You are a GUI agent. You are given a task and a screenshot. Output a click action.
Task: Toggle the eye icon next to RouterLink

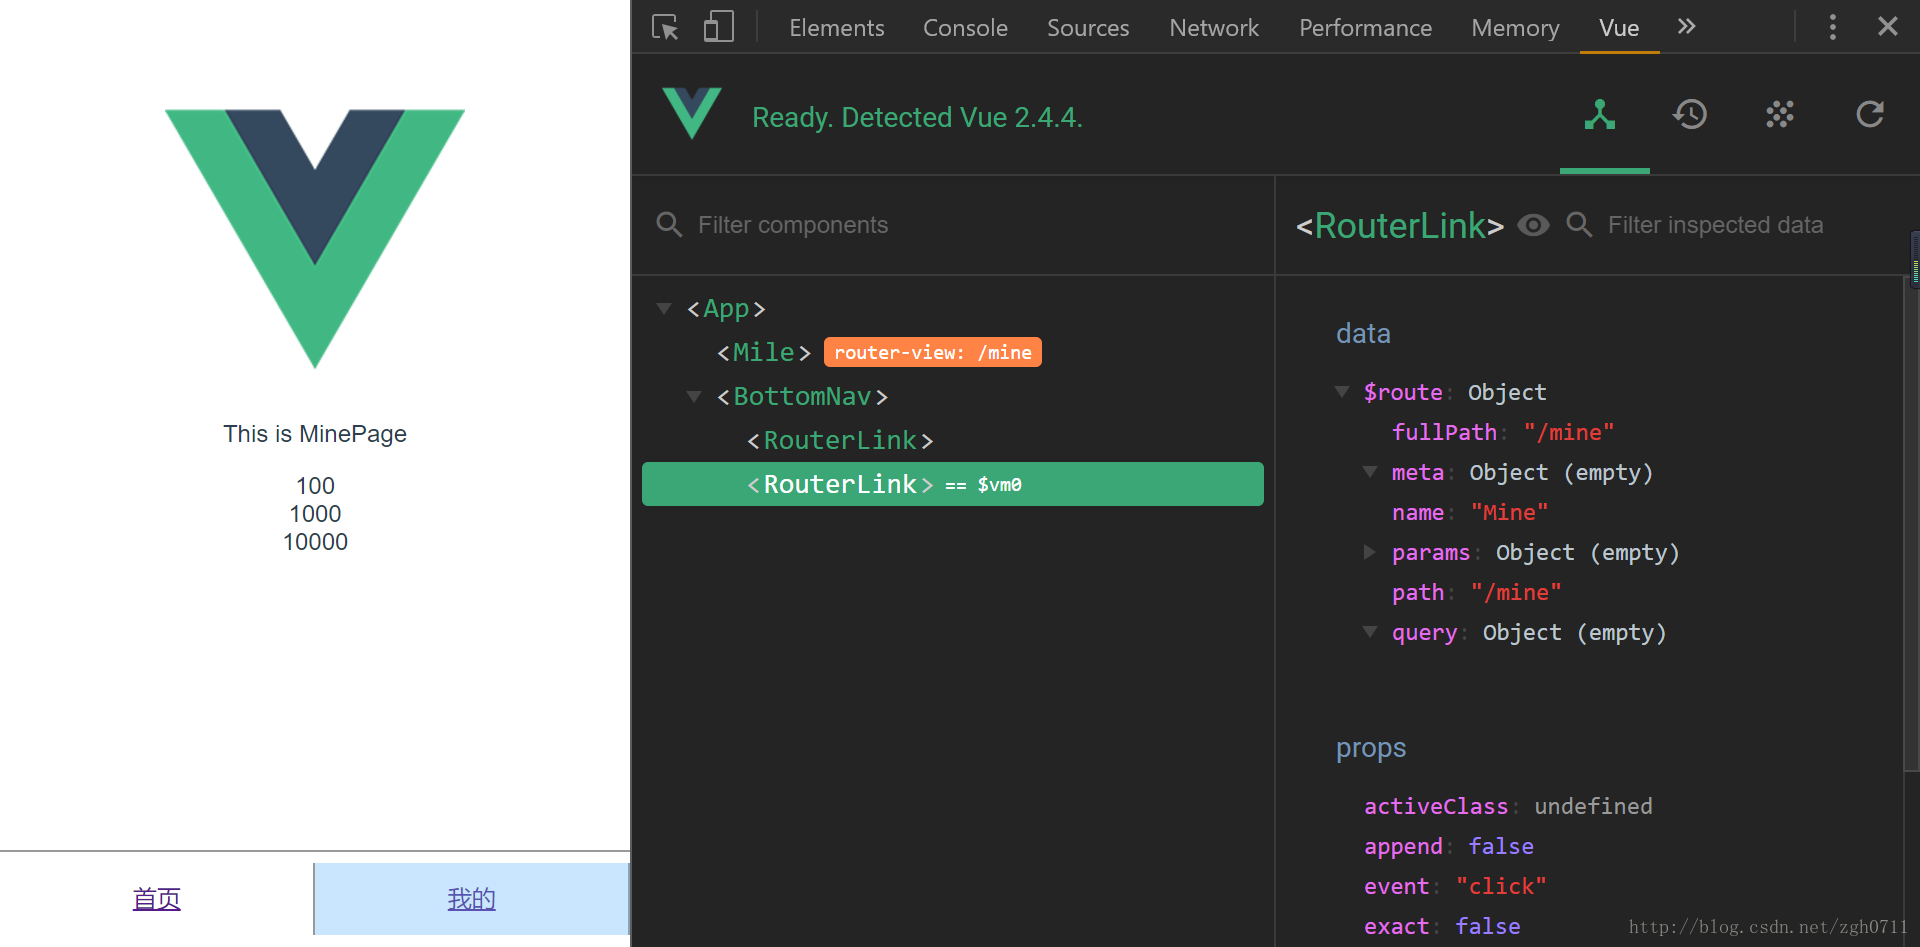coord(1533,225)
